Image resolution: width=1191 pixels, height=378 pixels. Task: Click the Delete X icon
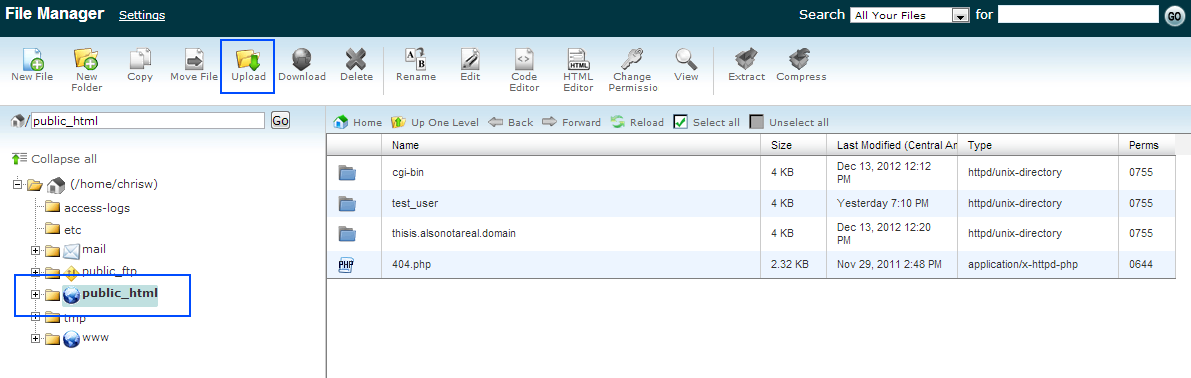coord(356,59)
